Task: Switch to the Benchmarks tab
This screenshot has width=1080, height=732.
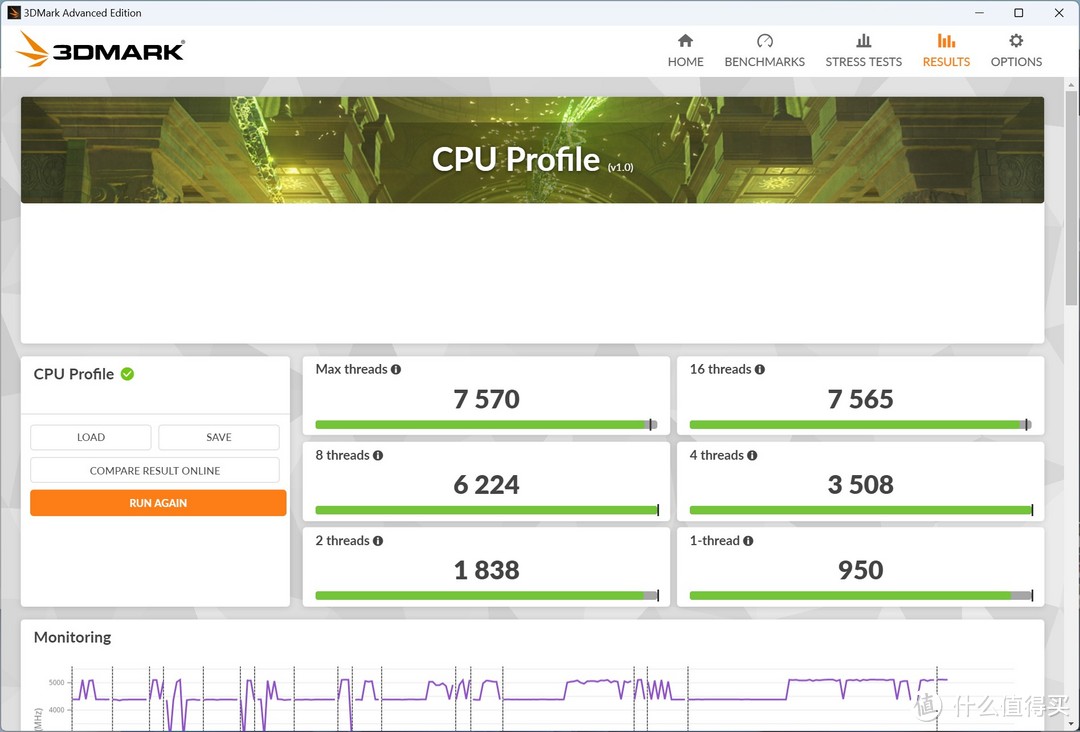Action: 765,50
